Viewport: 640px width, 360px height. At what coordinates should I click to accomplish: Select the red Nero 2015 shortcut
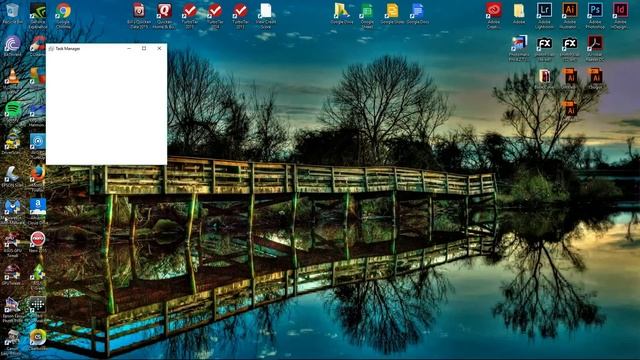38,240
